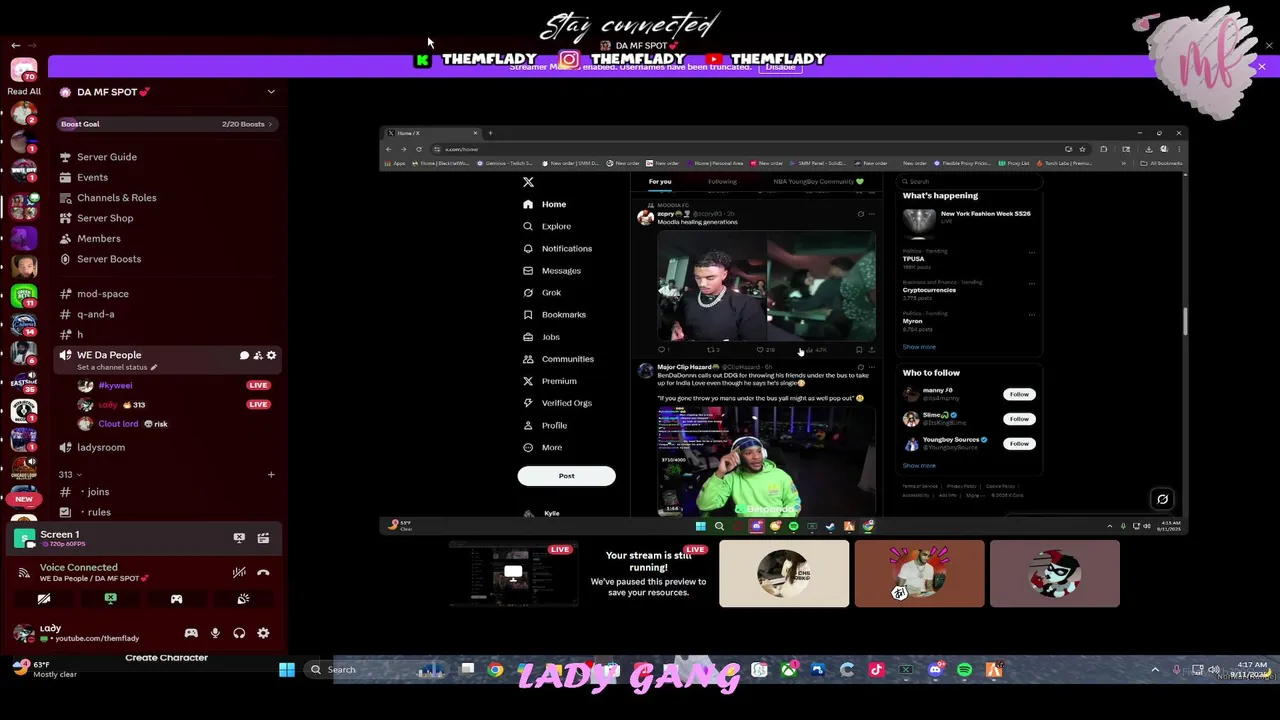This screenshot has height=720, width=1280.
Task: Follow manny in Who to follow
Action: click(1019, 394)
